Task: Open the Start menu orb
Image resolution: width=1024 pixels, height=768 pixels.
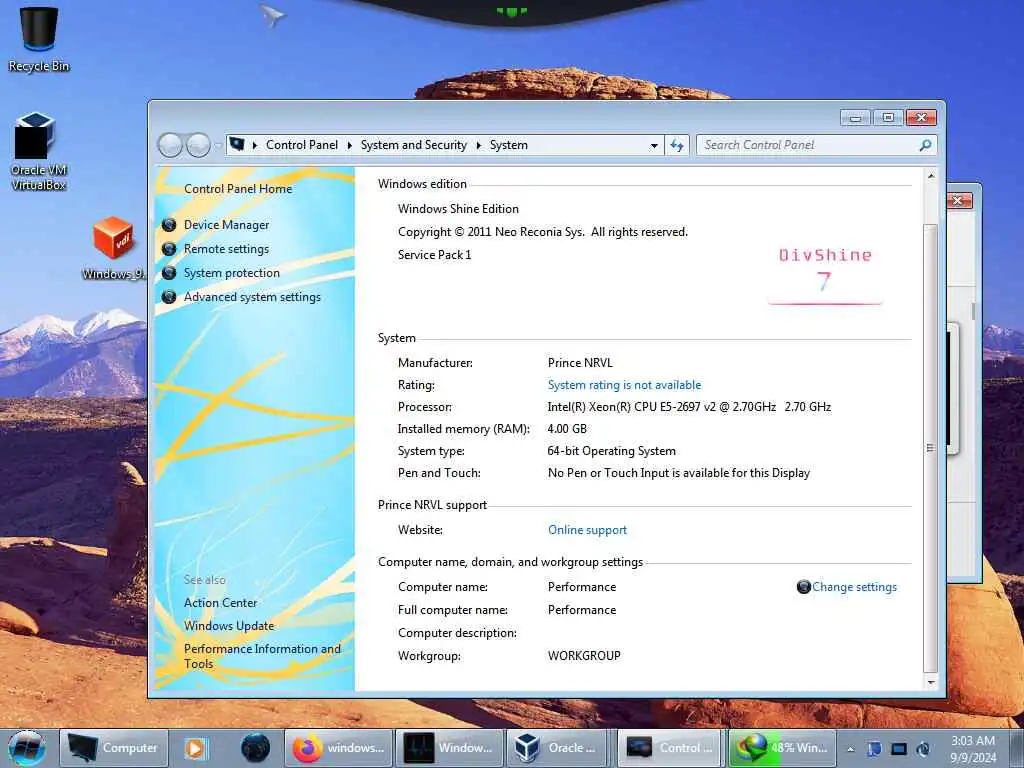Action: [26, 748]
